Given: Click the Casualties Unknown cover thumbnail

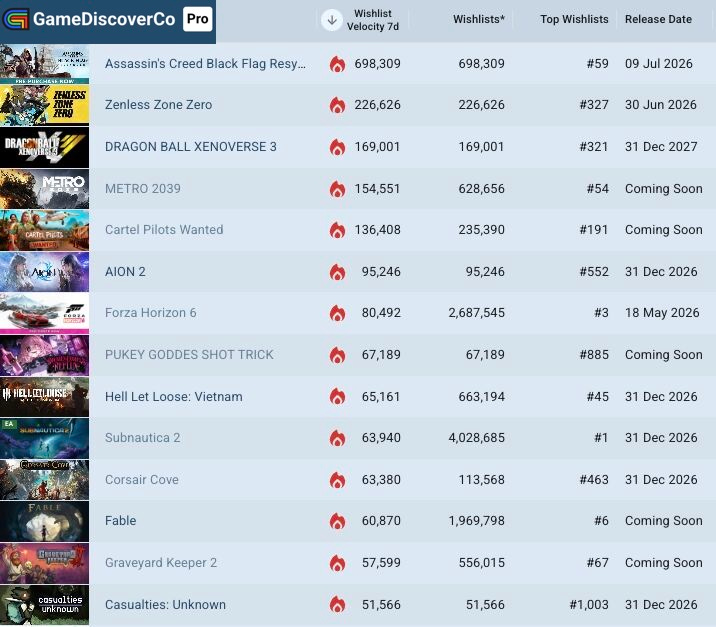Looking at the screenshot, I should pyautogui.click(x=44, y=605).
